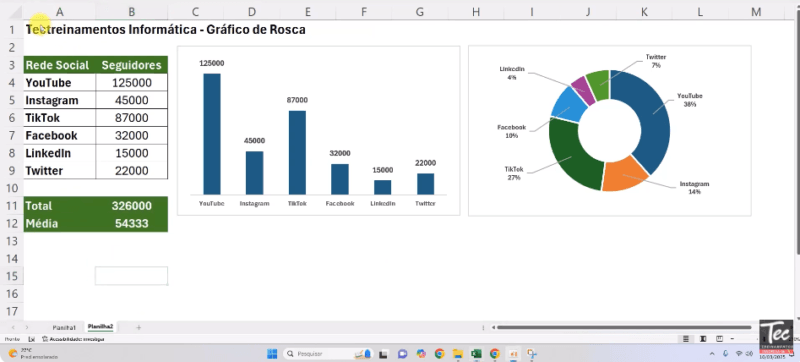Image resolution: width=800 pixels, height=362 pixels.
Task: Select column M header
Action: click(756, 12)
